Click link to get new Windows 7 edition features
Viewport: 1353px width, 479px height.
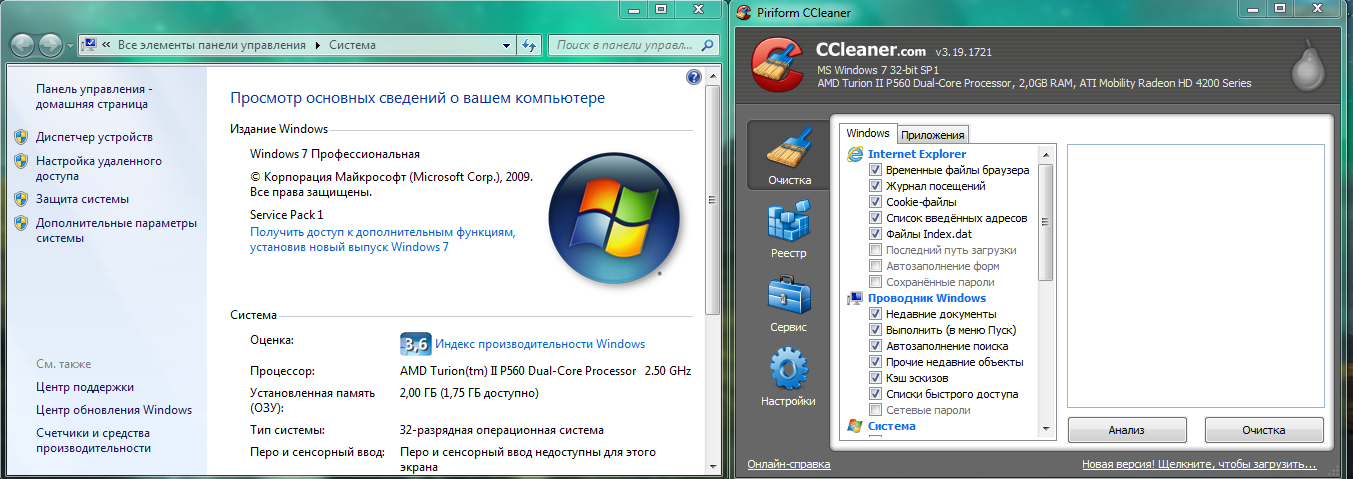[x=383, y=239]
